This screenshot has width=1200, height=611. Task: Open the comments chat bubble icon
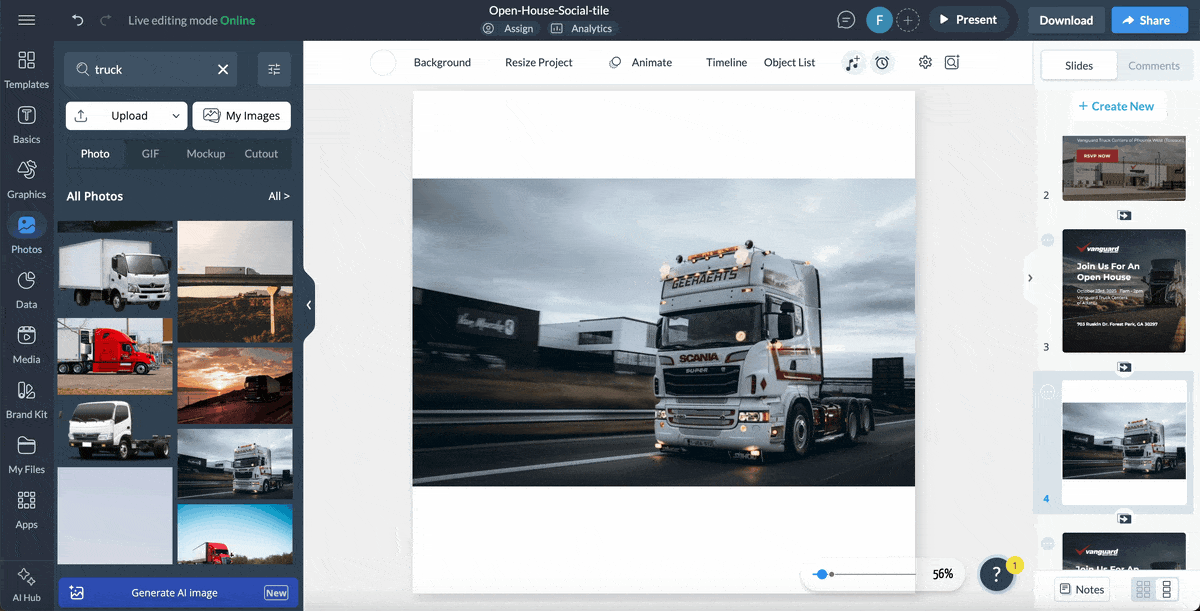(846, 20)
